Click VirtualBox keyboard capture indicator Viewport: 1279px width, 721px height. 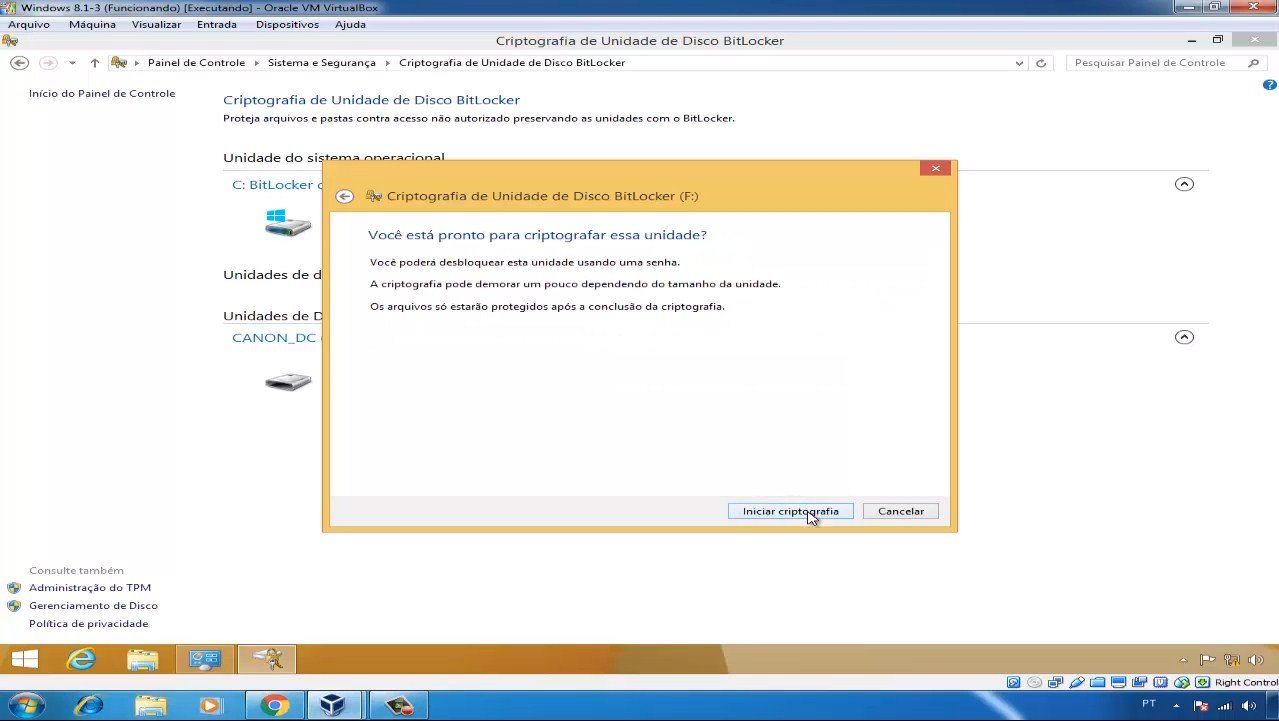(x=1201, y=683)
